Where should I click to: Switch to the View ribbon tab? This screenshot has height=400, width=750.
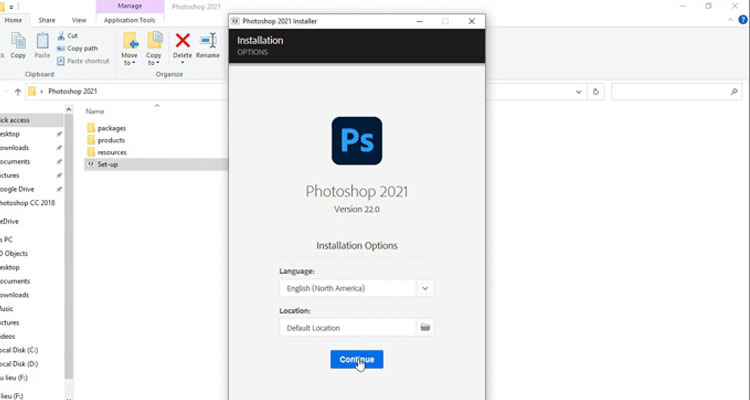click(x=79, y=20)
